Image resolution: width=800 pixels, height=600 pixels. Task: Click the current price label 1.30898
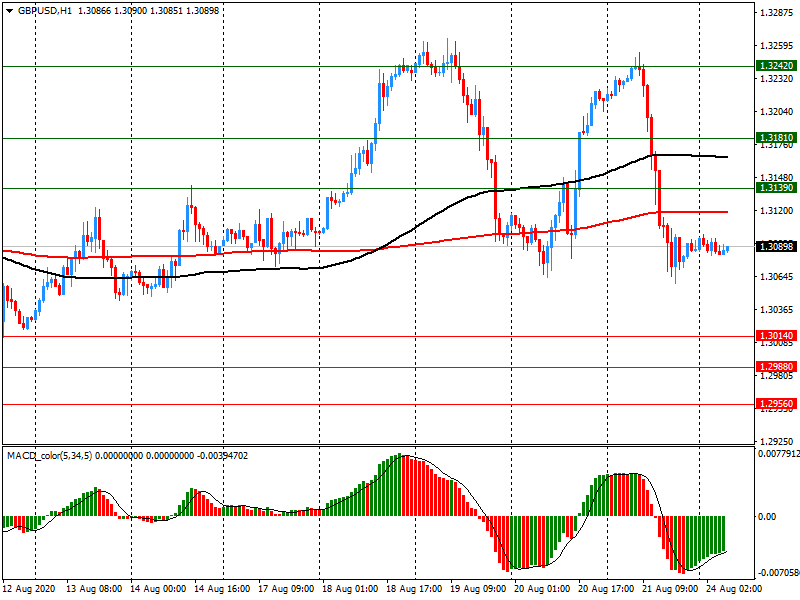click(777, 247)
